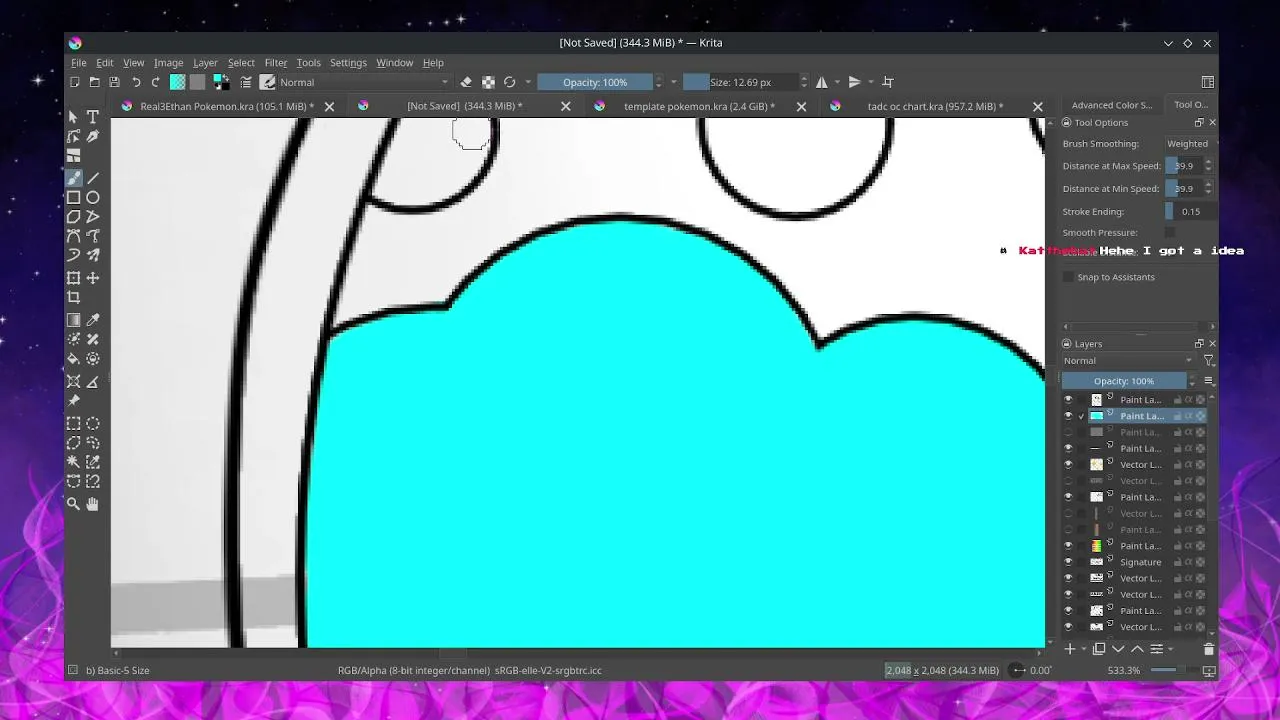The width and height of the screenshot is (1280, 720).
Task: Select the Line tool
Action: point(93,178)
